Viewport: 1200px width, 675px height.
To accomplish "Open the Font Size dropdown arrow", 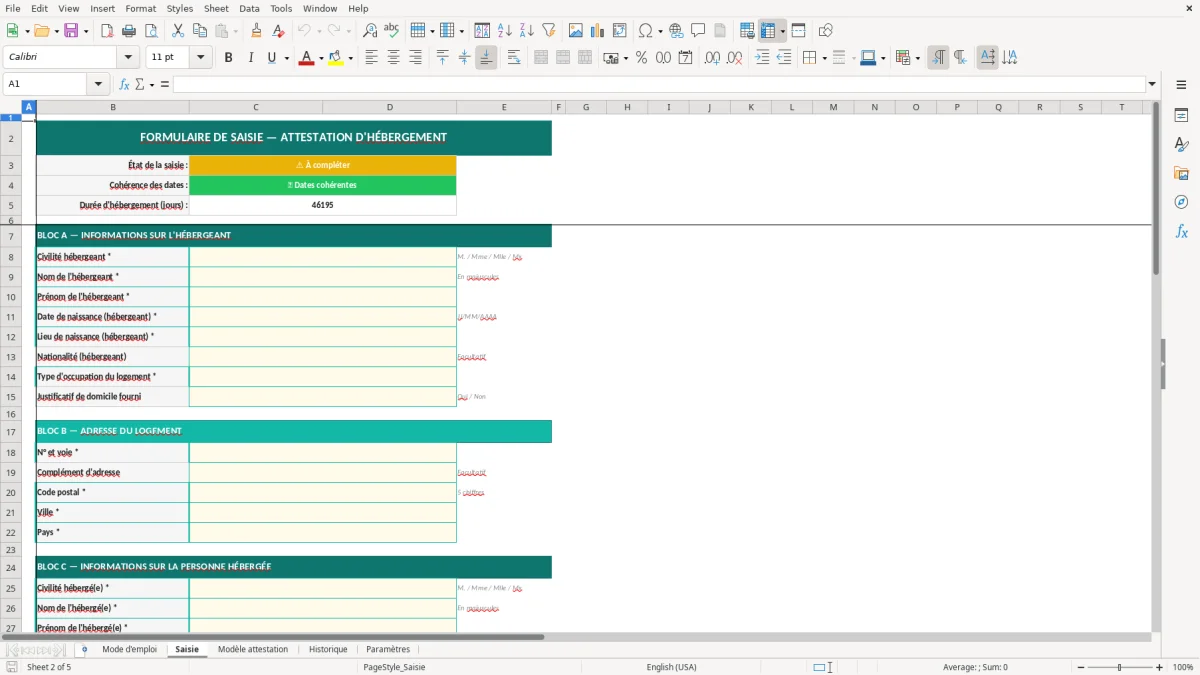I will point(200,58).
